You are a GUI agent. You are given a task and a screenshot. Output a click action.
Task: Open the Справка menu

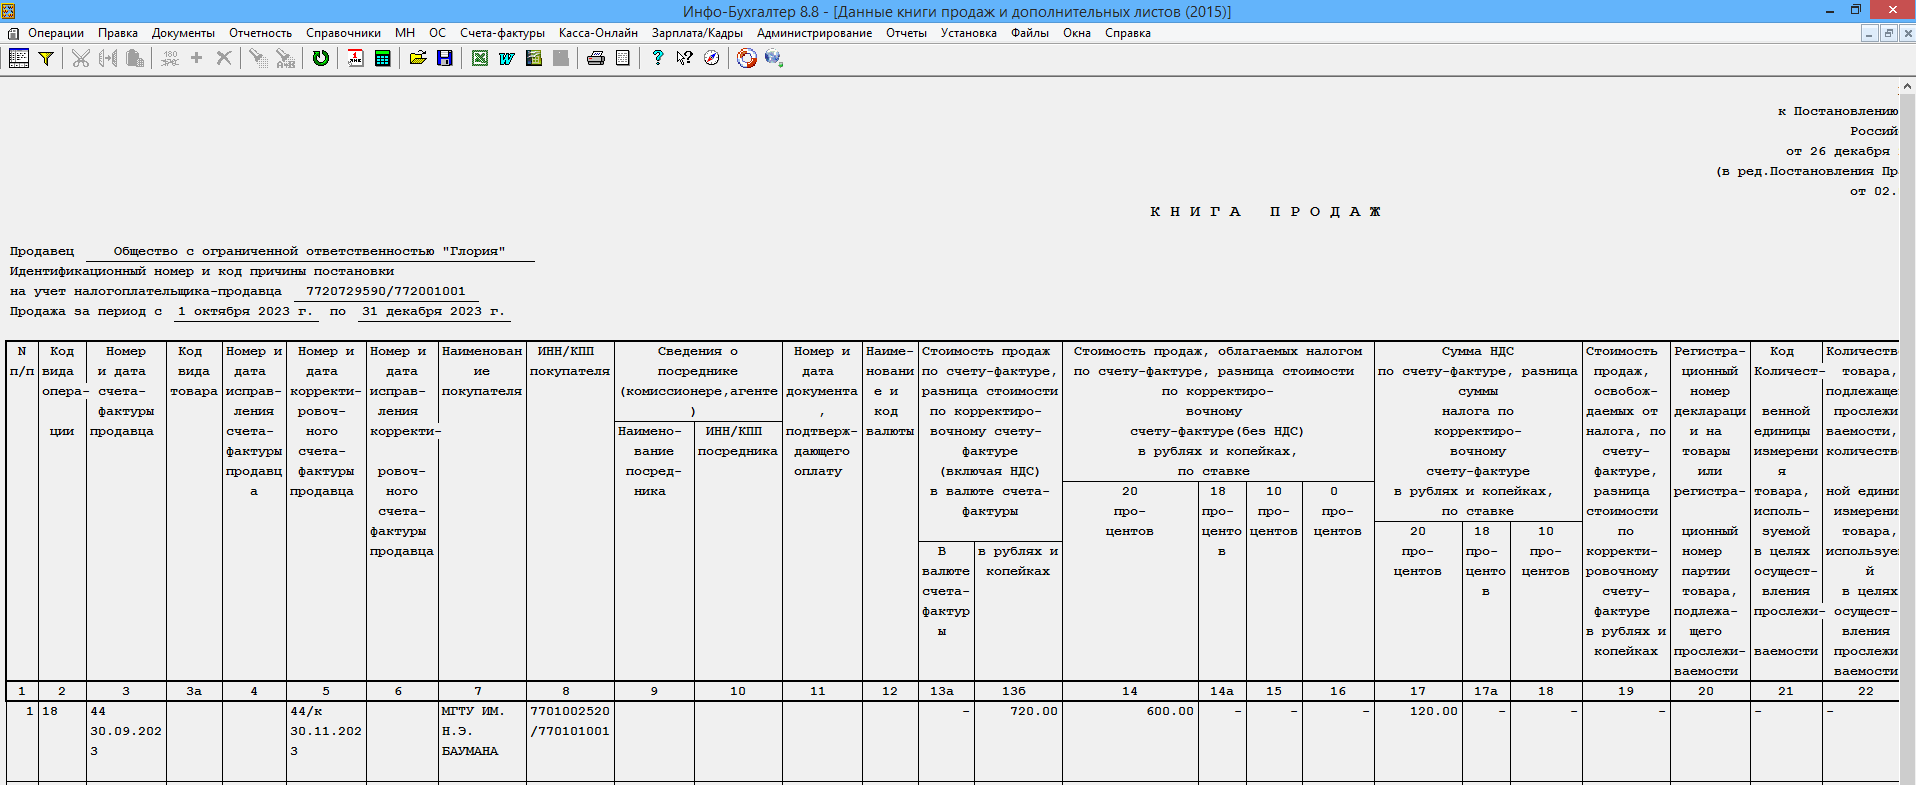click(x=1127, y=33)
